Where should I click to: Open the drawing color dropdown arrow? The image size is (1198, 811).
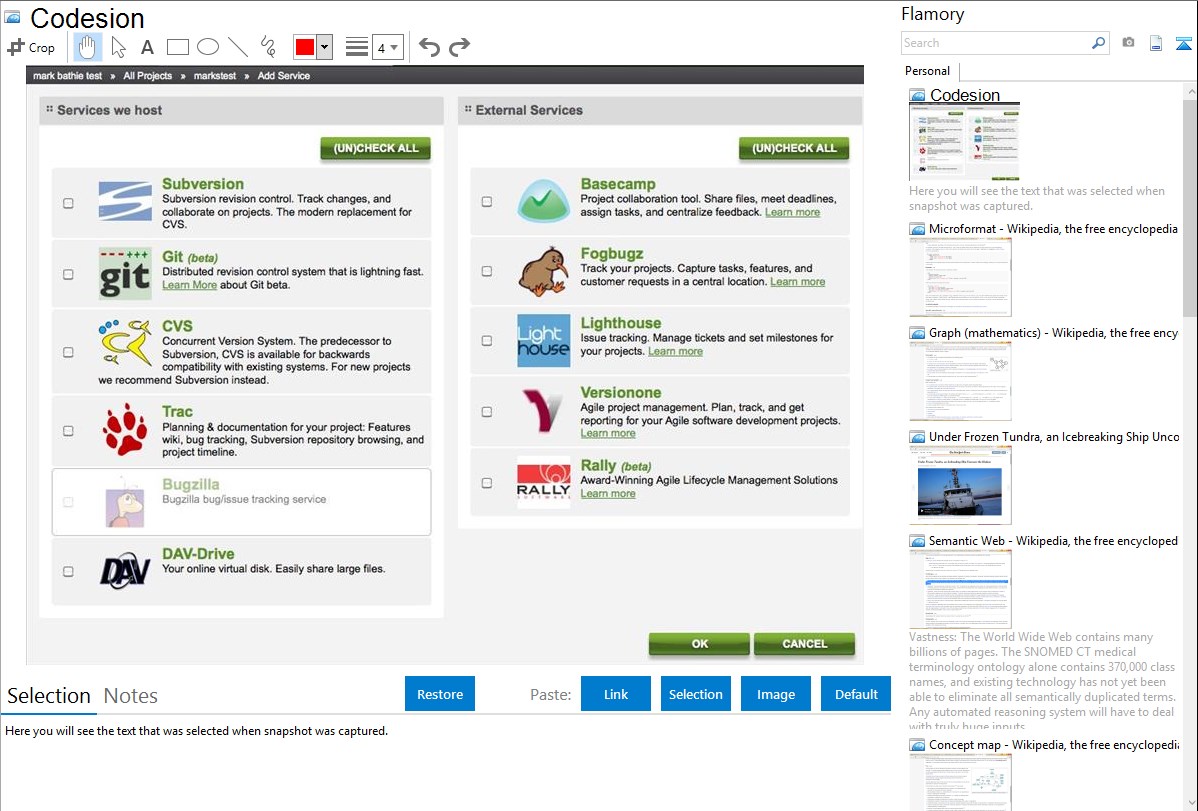click(x=325, y=47)
